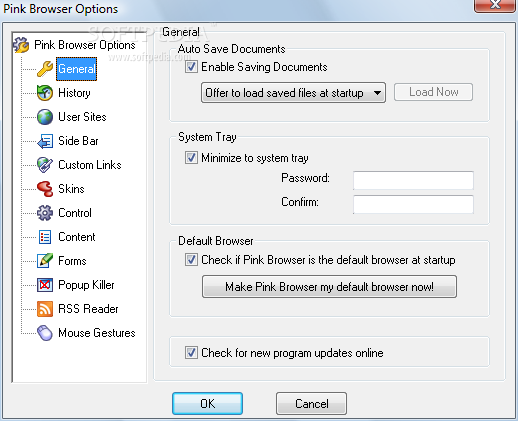Click Make Pink Browser my default browser now
Screen dimensions: 518x421
pos(329,287)
